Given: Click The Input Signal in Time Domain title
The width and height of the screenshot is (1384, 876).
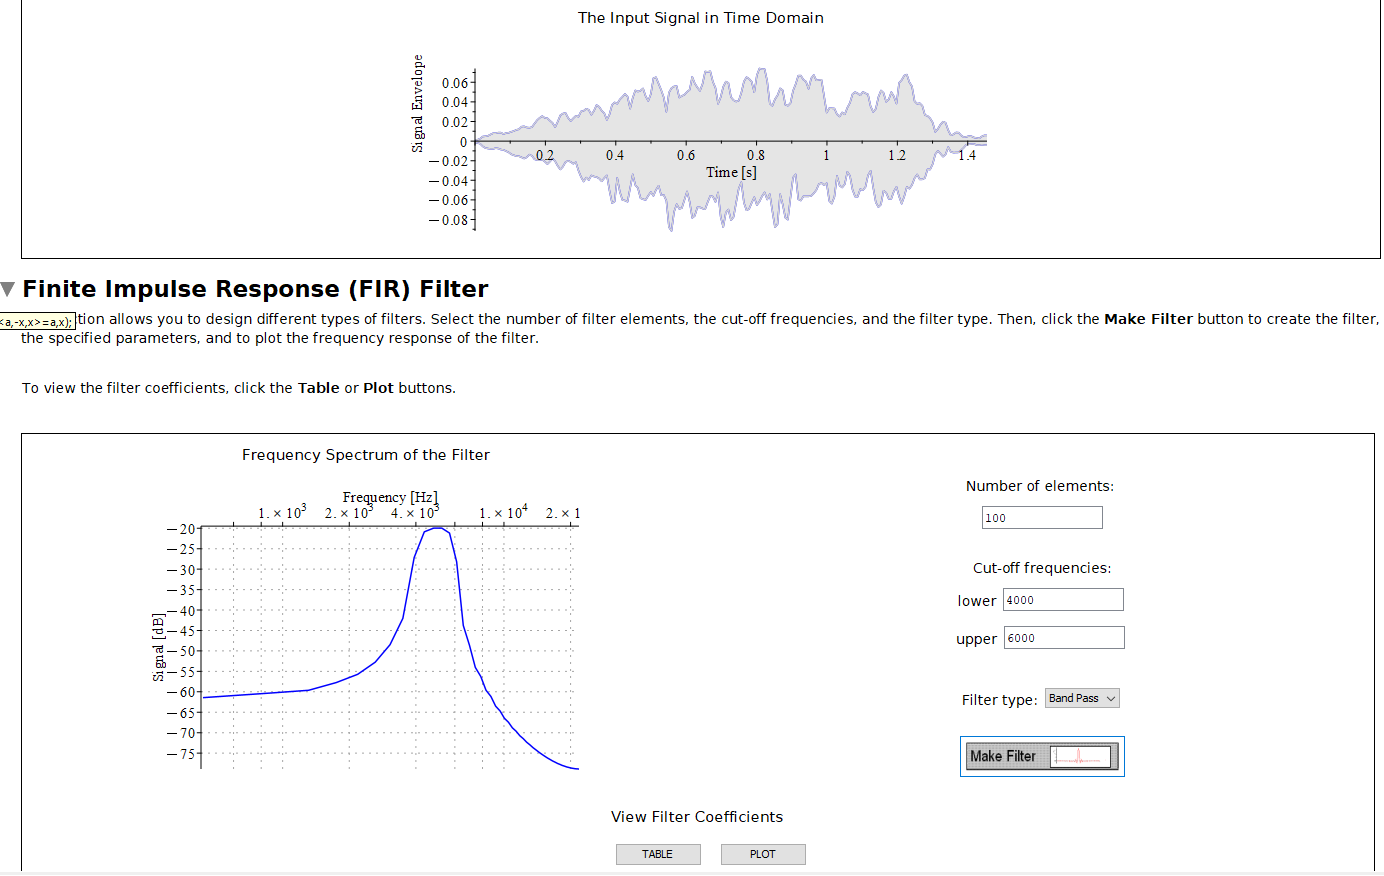Looking at the screenshot, I should [x=700, y=18].
